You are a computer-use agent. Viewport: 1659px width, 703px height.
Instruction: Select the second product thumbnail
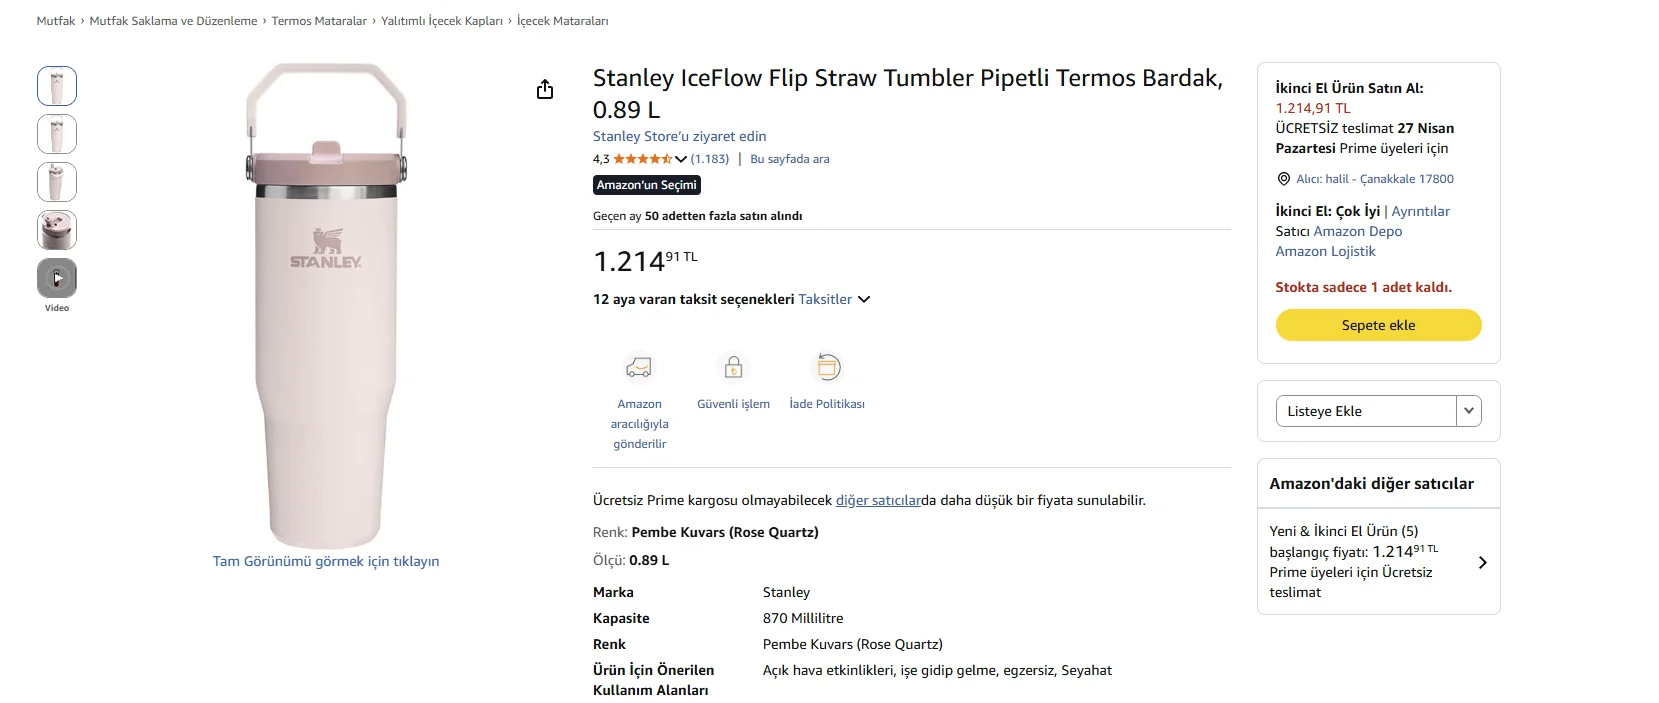point(57,134)
